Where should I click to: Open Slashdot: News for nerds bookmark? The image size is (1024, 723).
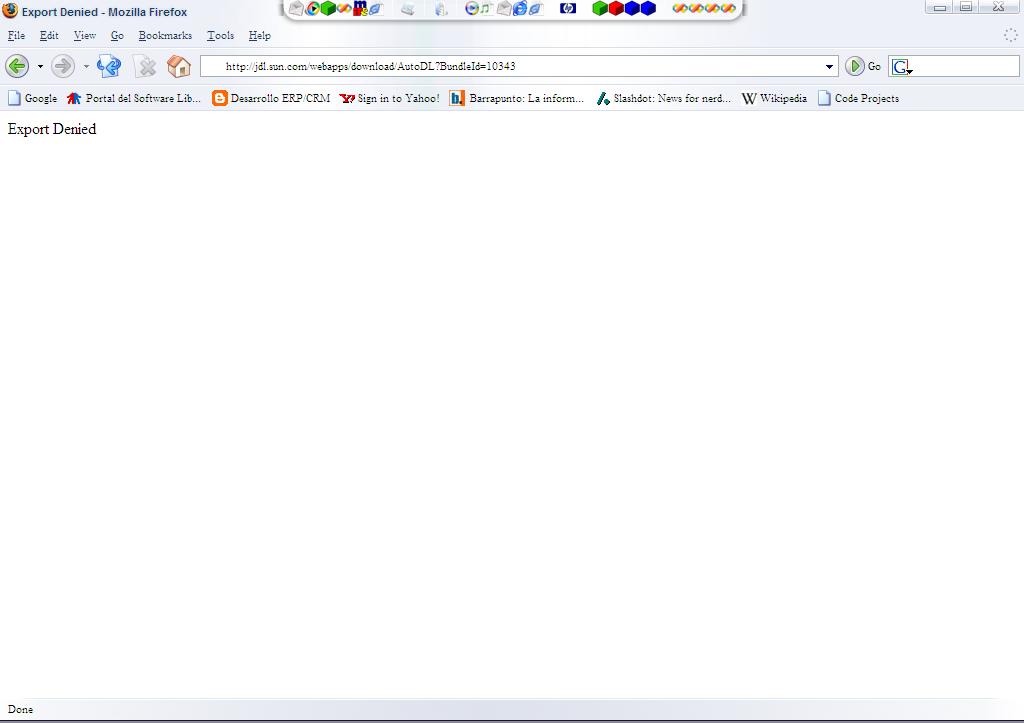point(664,98)
